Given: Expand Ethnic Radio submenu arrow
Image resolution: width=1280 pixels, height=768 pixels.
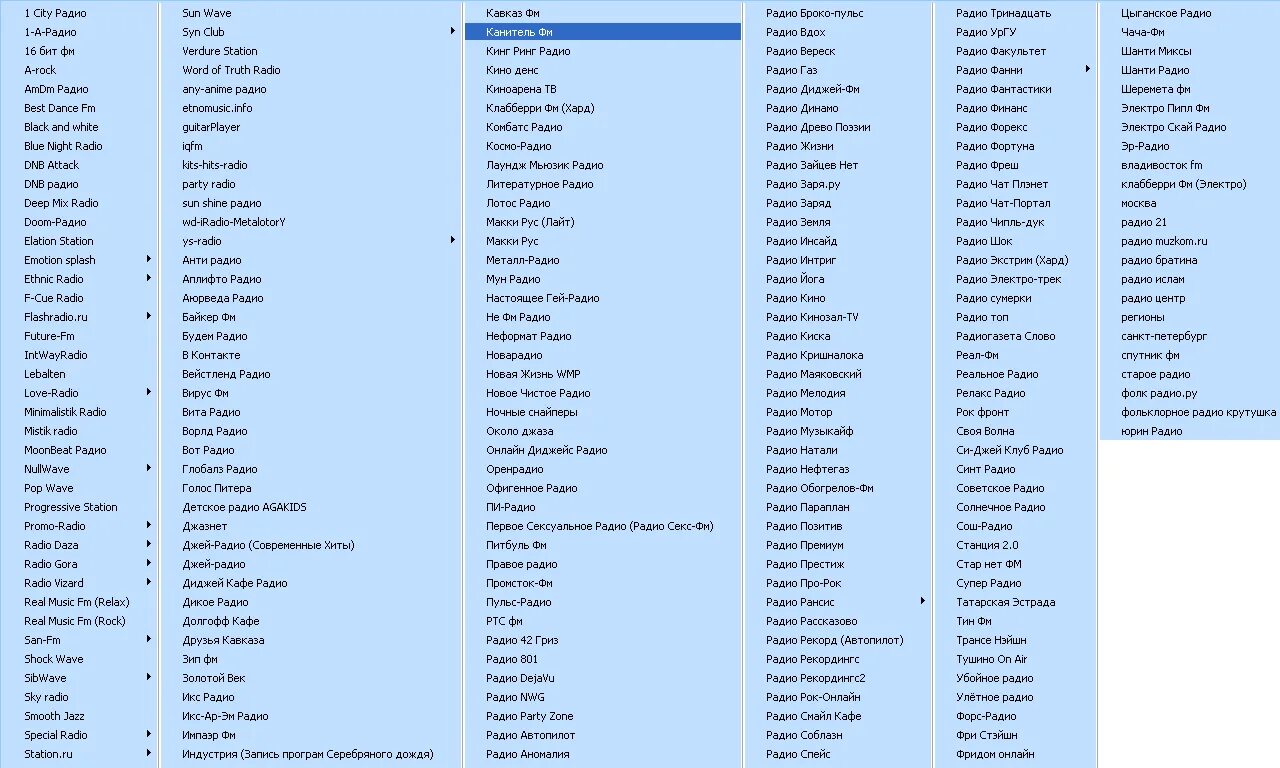Looking at the screenshot, I should [149, 279].
